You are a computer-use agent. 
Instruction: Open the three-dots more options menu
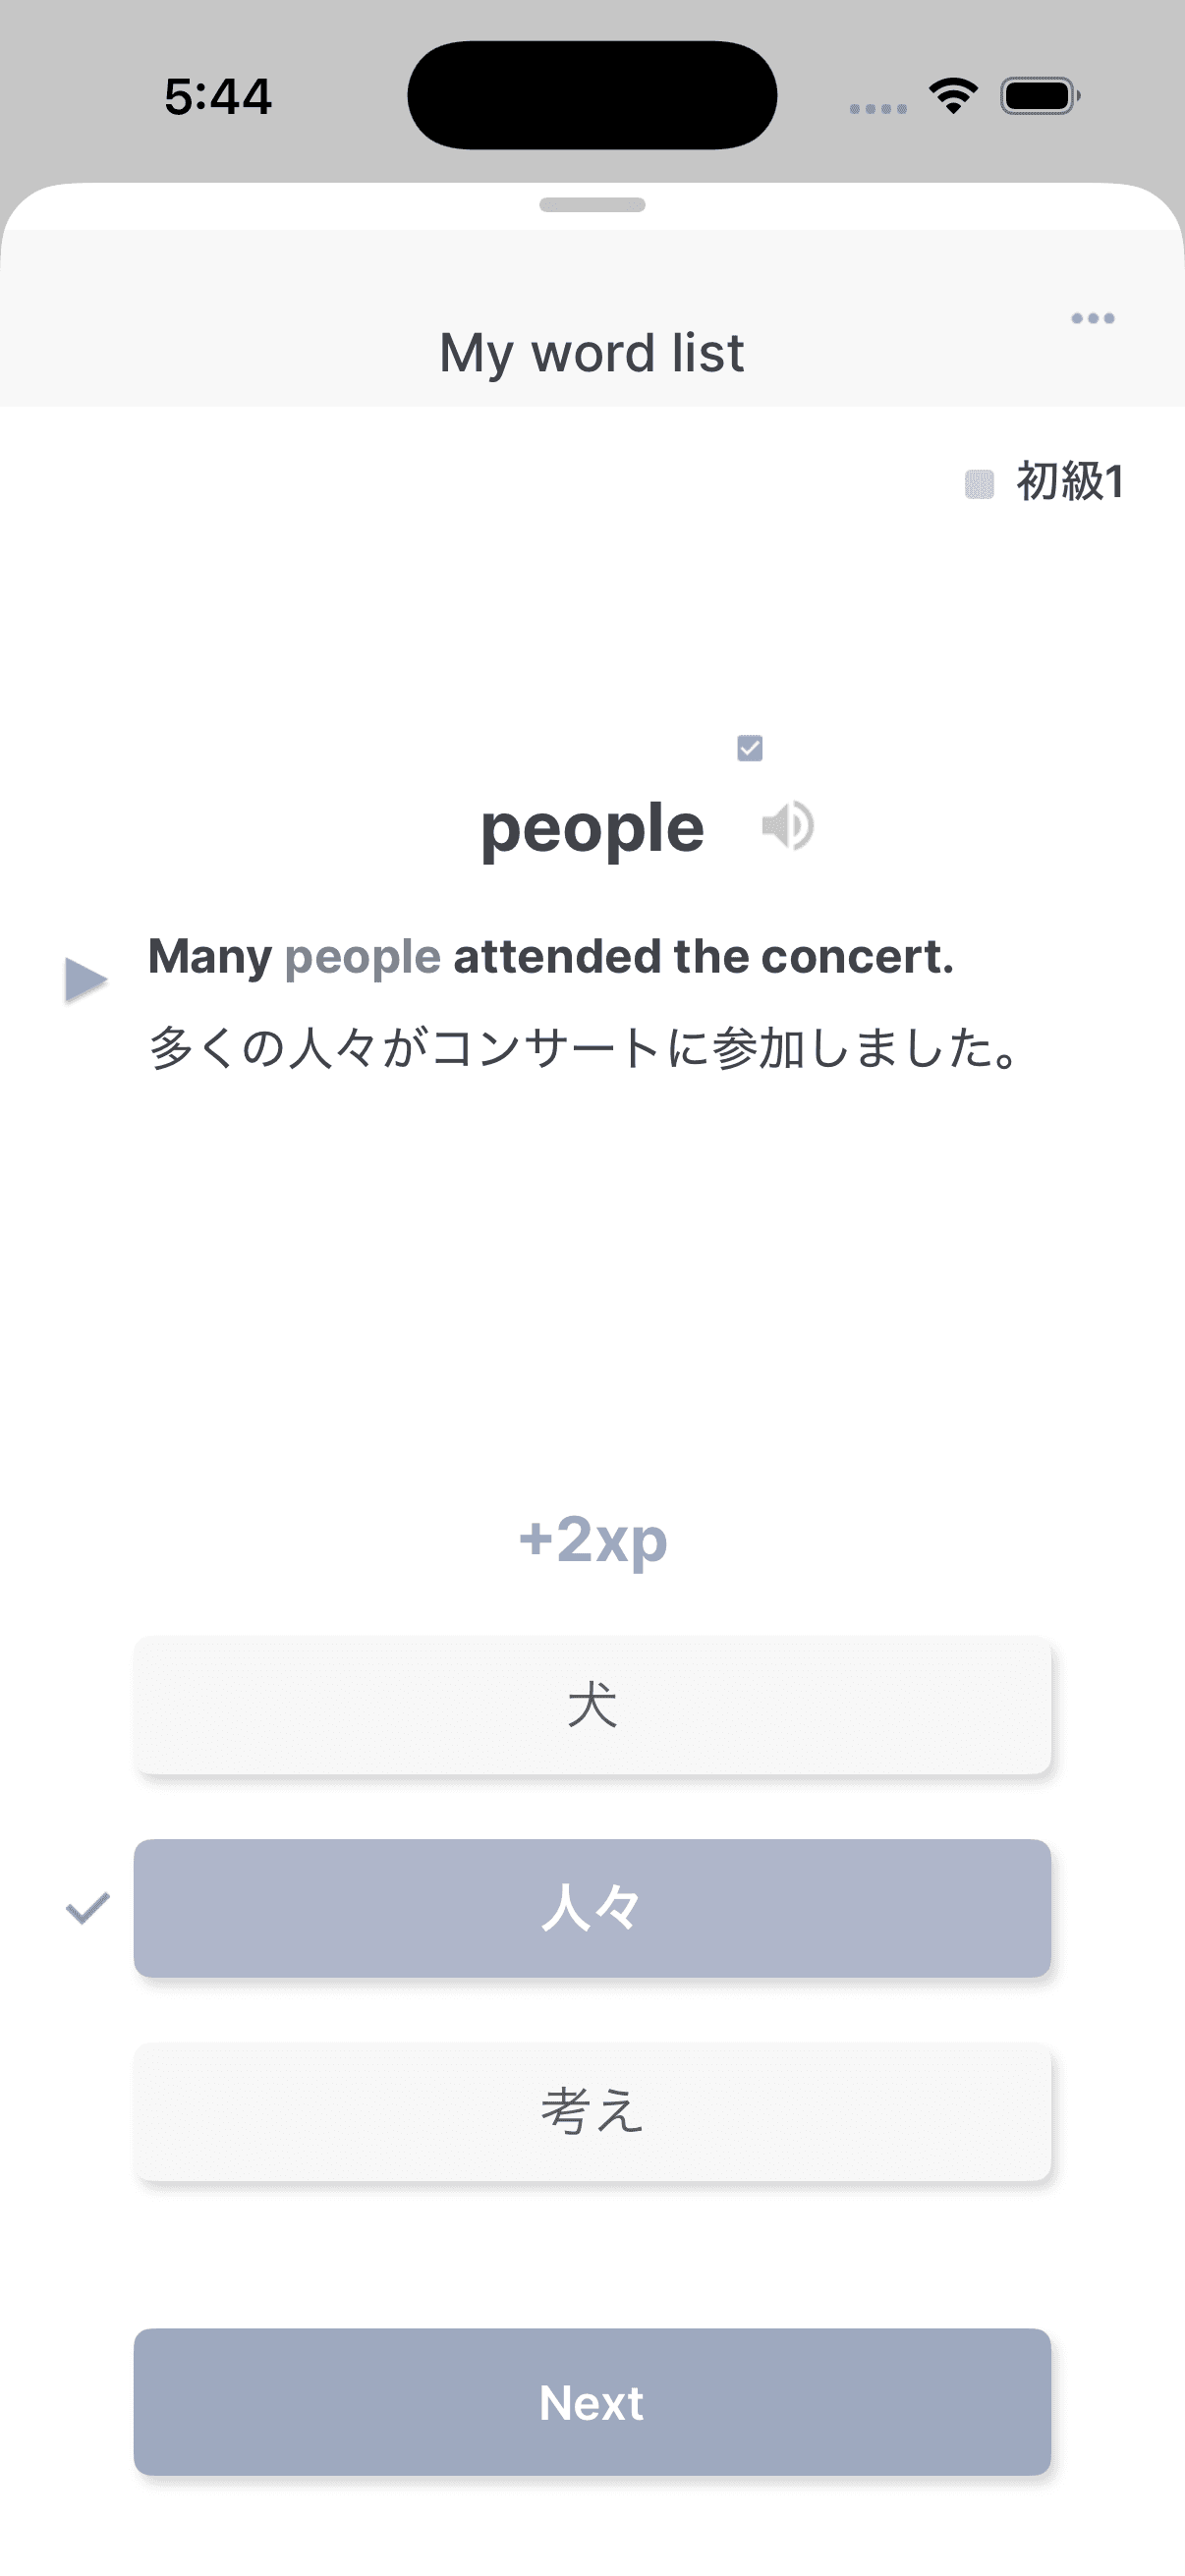coord(1092,318)
